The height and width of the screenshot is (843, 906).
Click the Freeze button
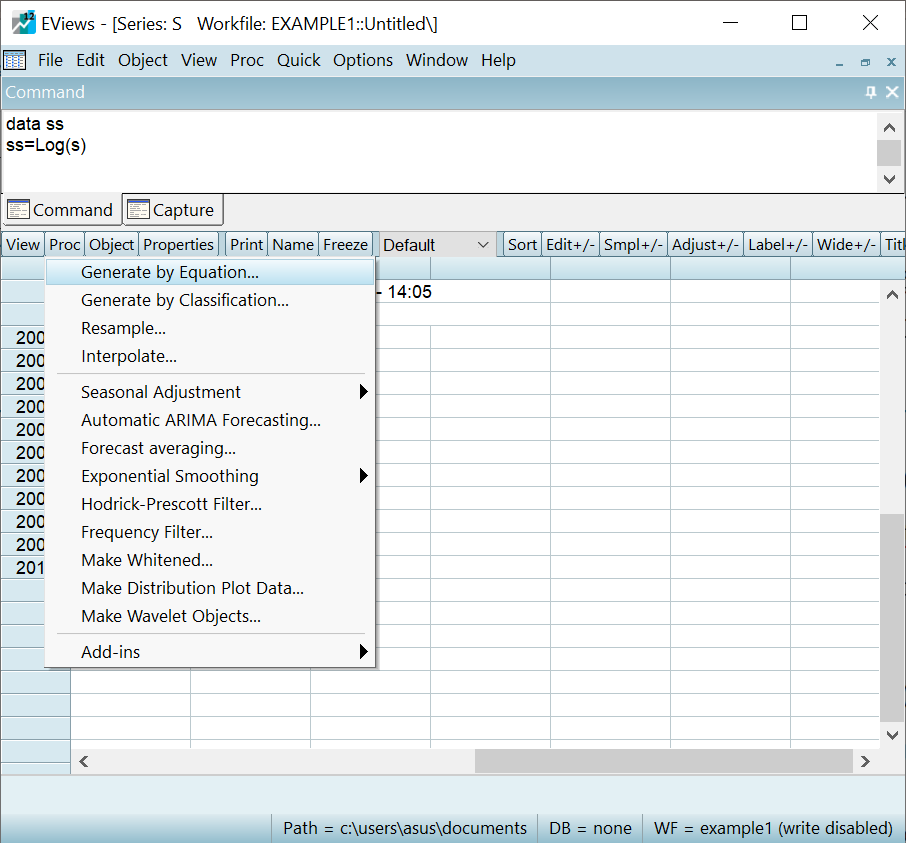pos(346,245)
